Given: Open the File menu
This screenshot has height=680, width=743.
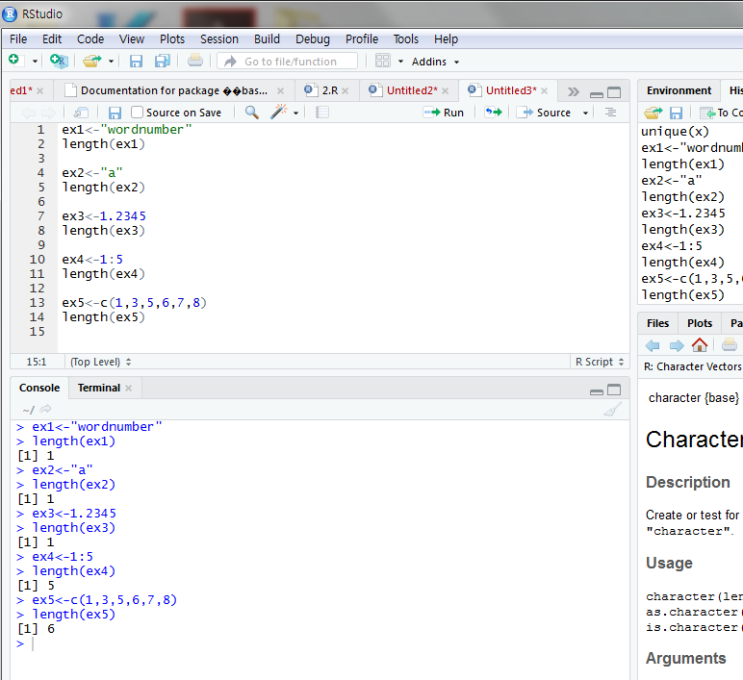Looking at the screenshot, I should click(18, 39).
